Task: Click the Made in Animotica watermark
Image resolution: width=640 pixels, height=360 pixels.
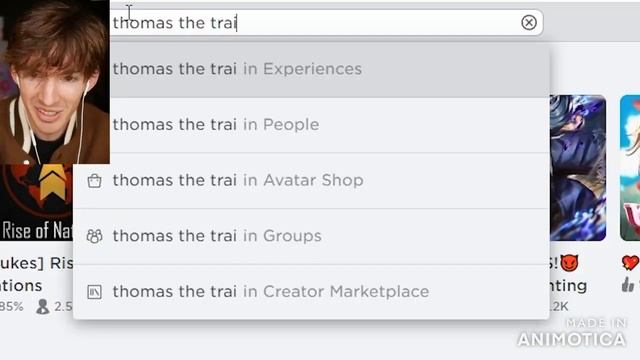Action: 572,333
